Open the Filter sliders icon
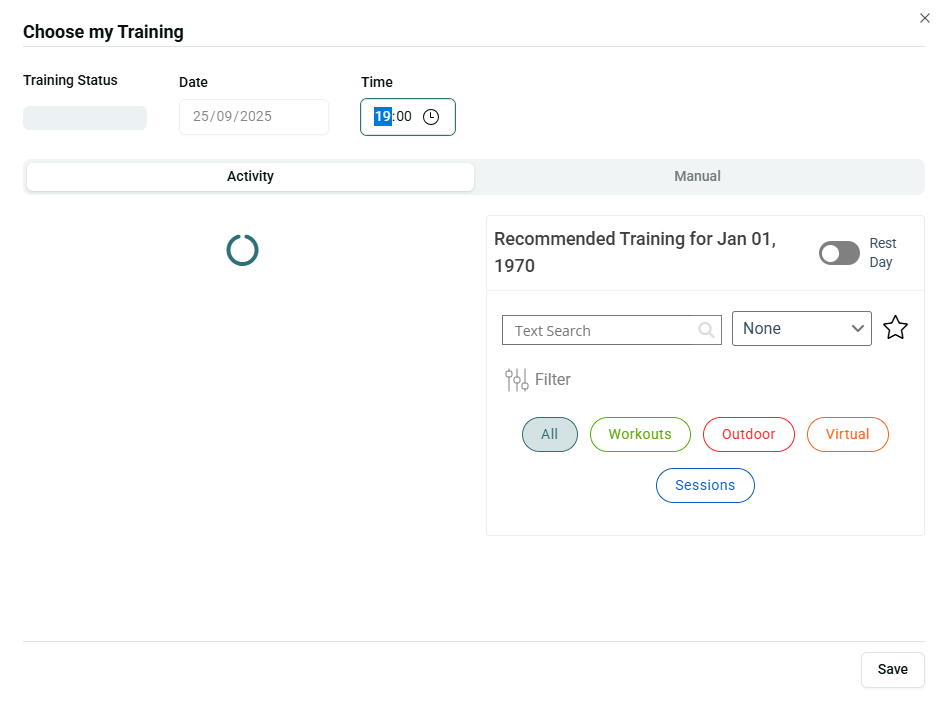 pos(516,380)
